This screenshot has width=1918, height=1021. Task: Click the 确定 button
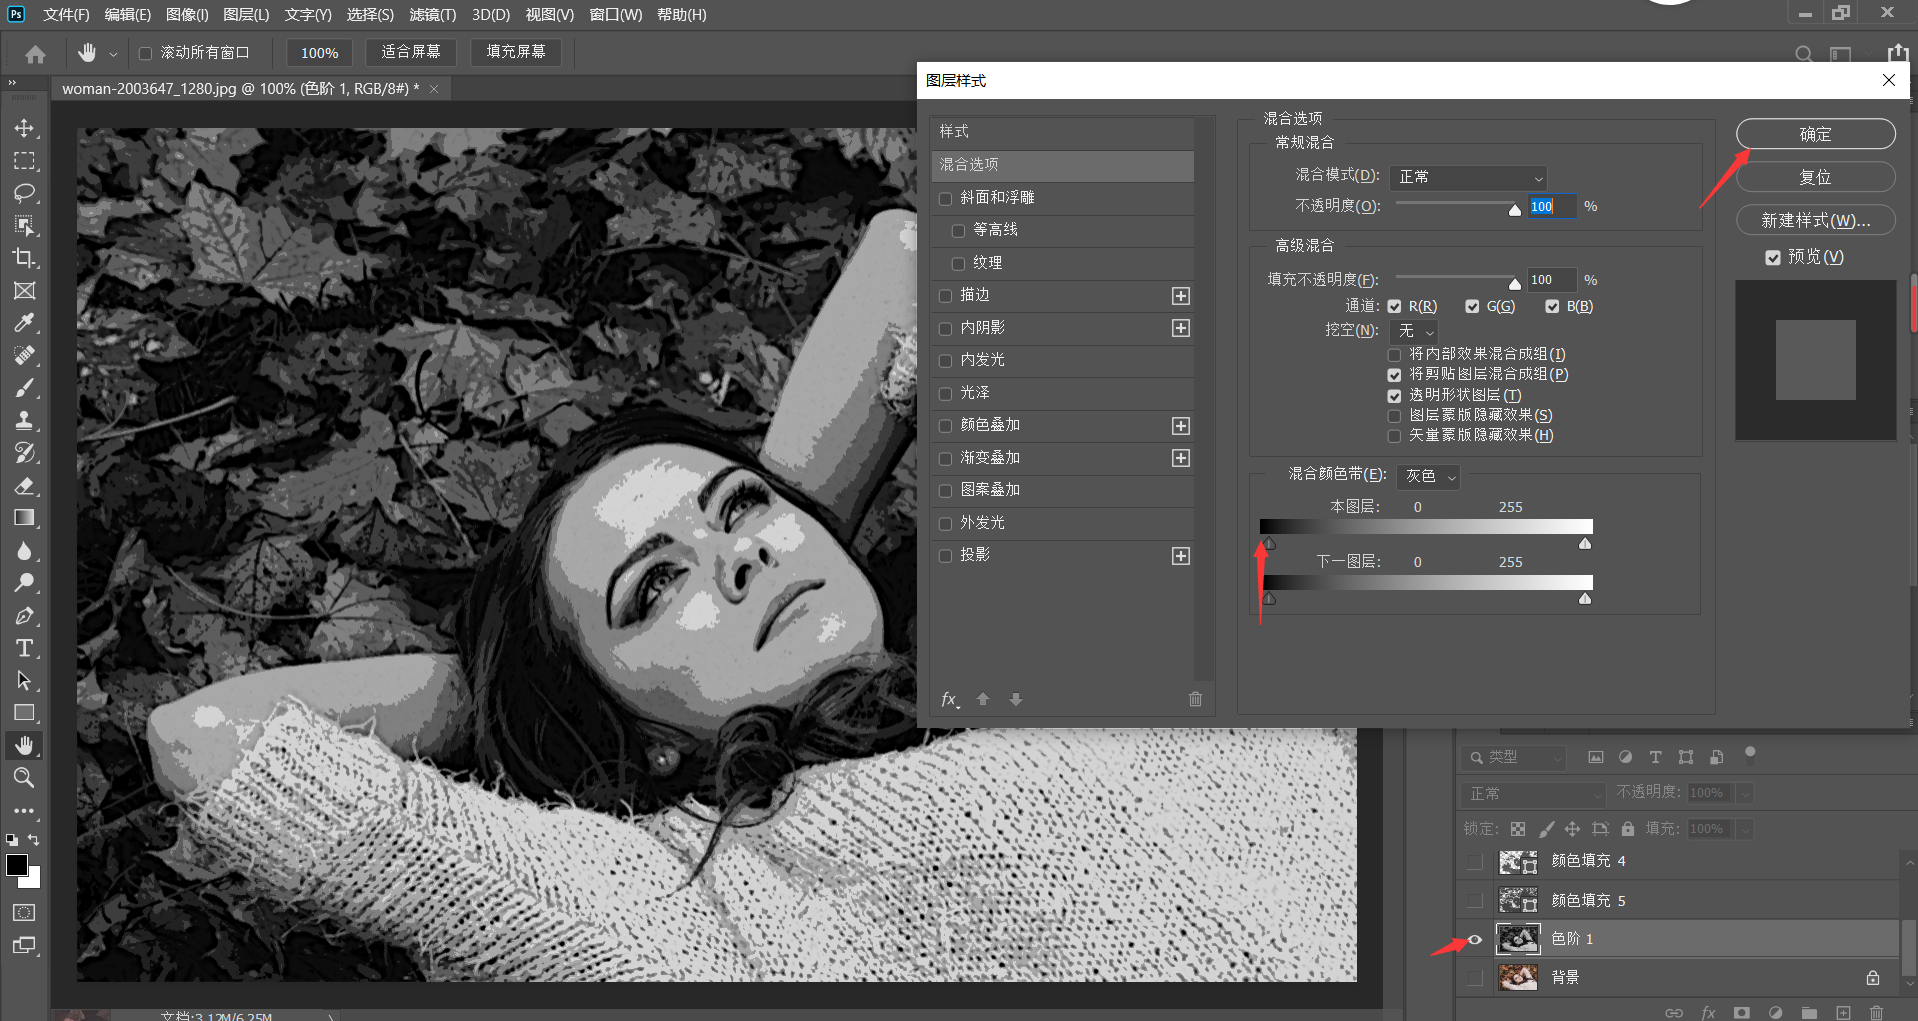(x=1815, y=135)
